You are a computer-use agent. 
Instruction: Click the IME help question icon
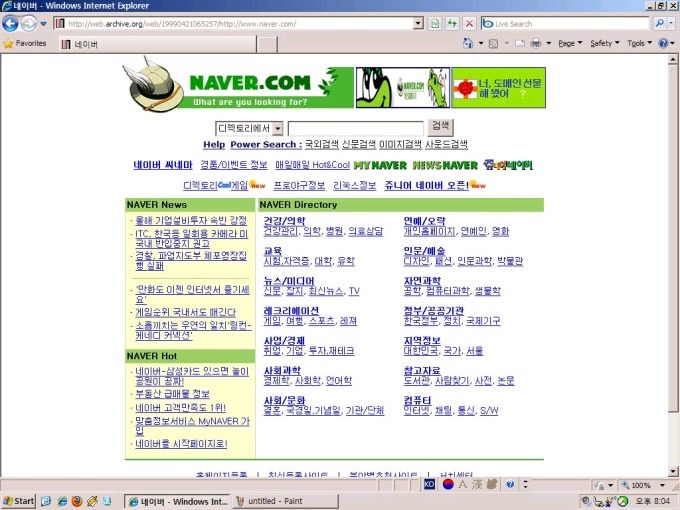click(510, 484)
